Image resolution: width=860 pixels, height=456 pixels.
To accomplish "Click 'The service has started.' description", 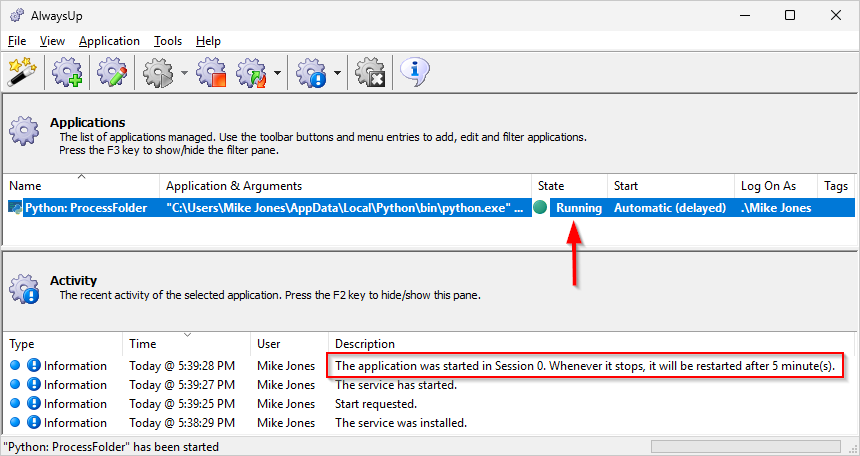I will point(396,385).
